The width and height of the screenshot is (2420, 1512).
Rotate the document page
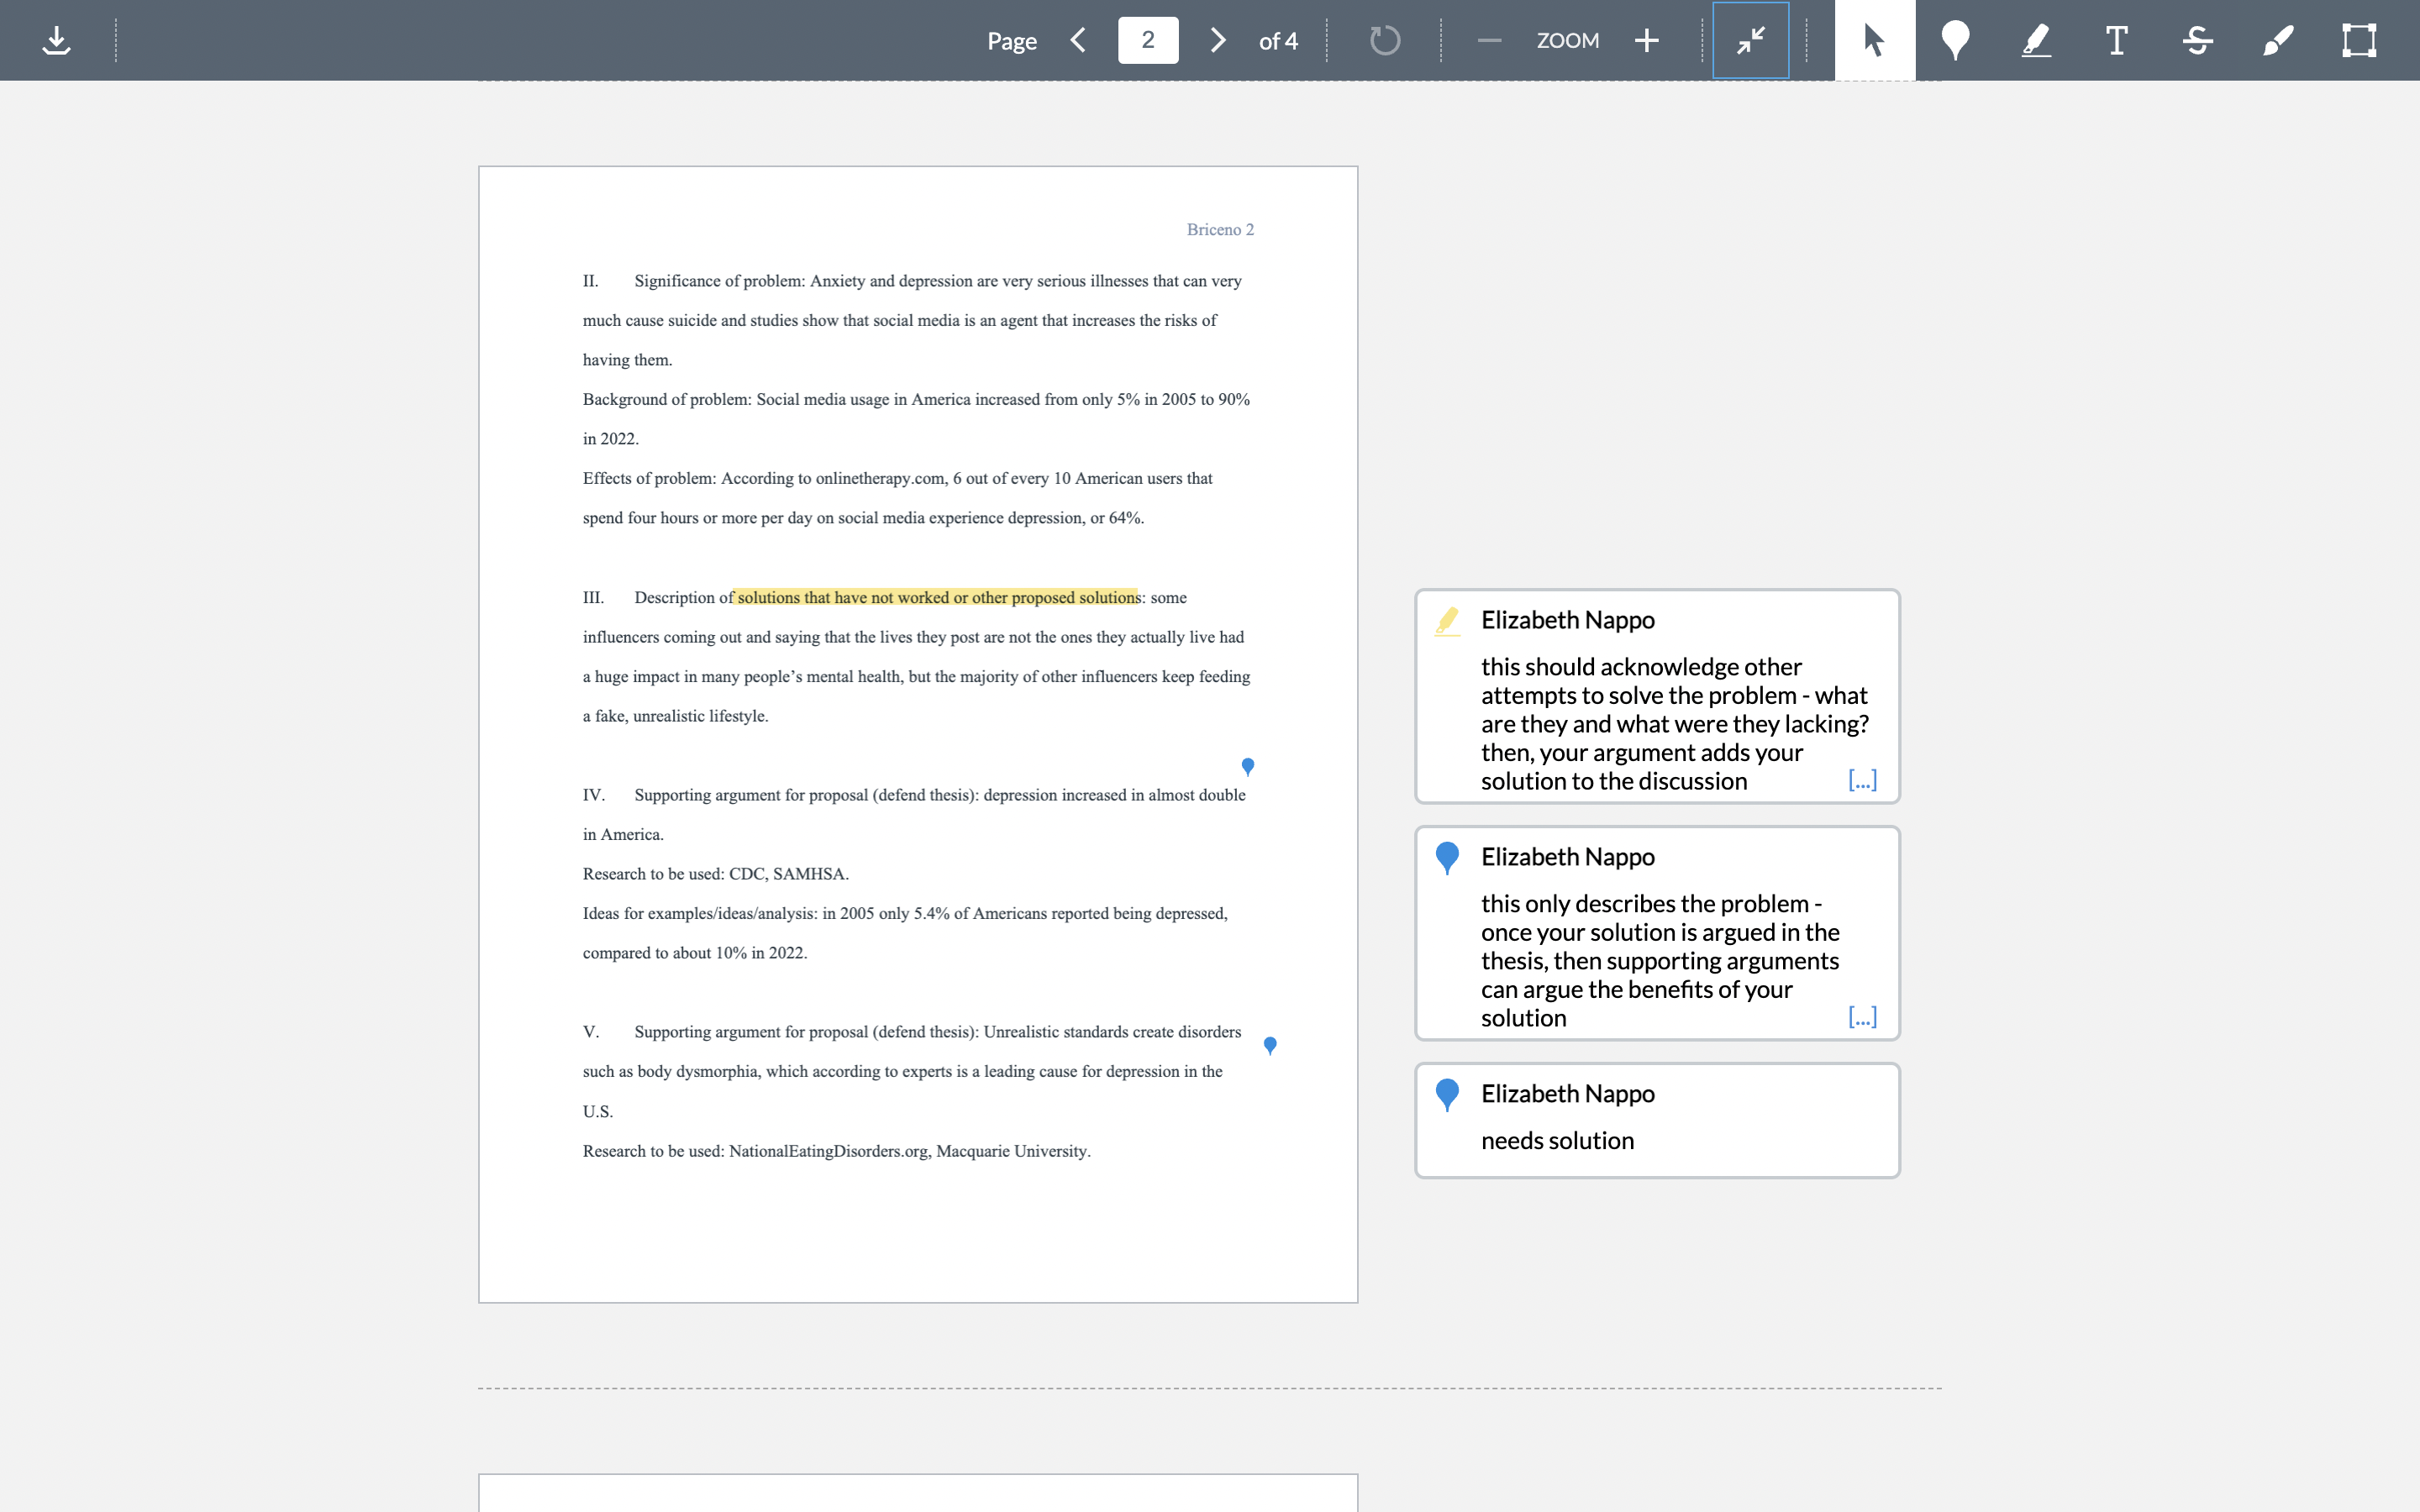click(1384, 40)
